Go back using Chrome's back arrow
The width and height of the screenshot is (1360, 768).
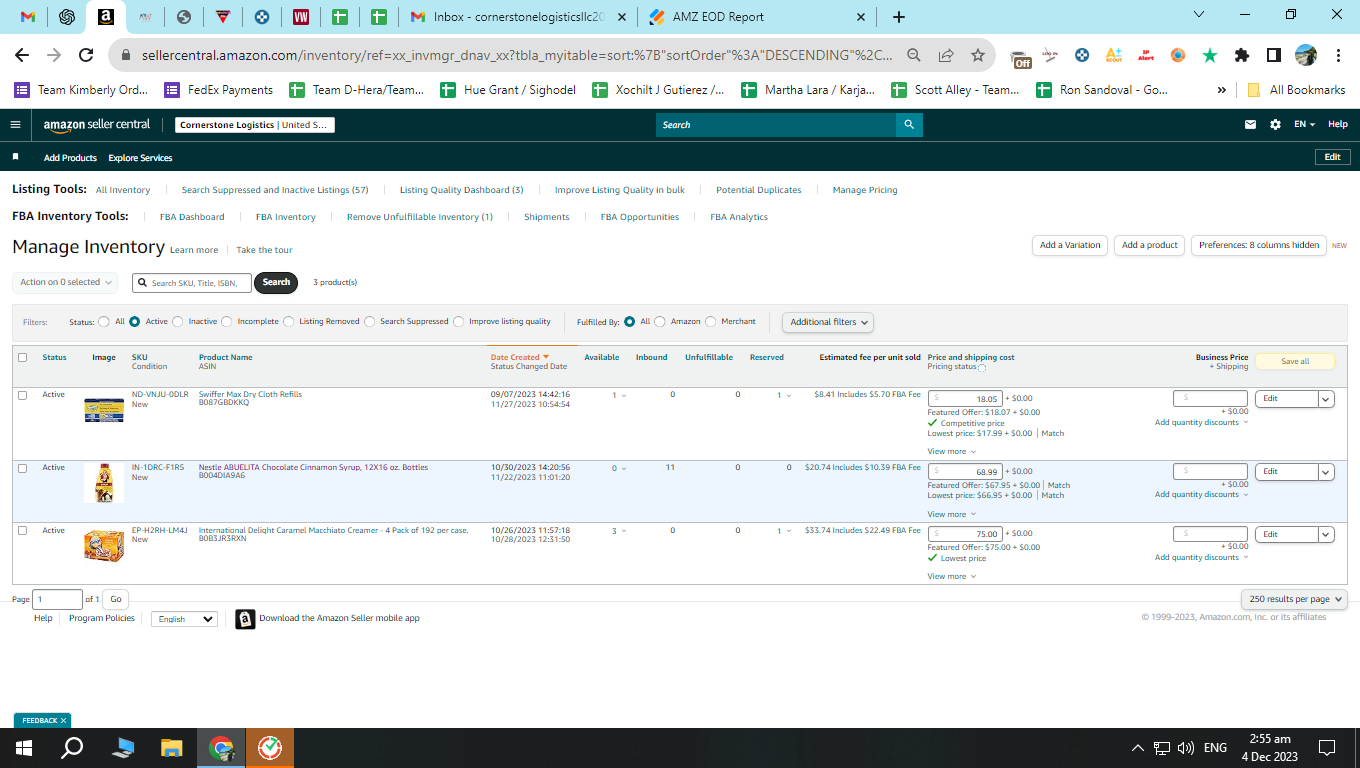22,55
